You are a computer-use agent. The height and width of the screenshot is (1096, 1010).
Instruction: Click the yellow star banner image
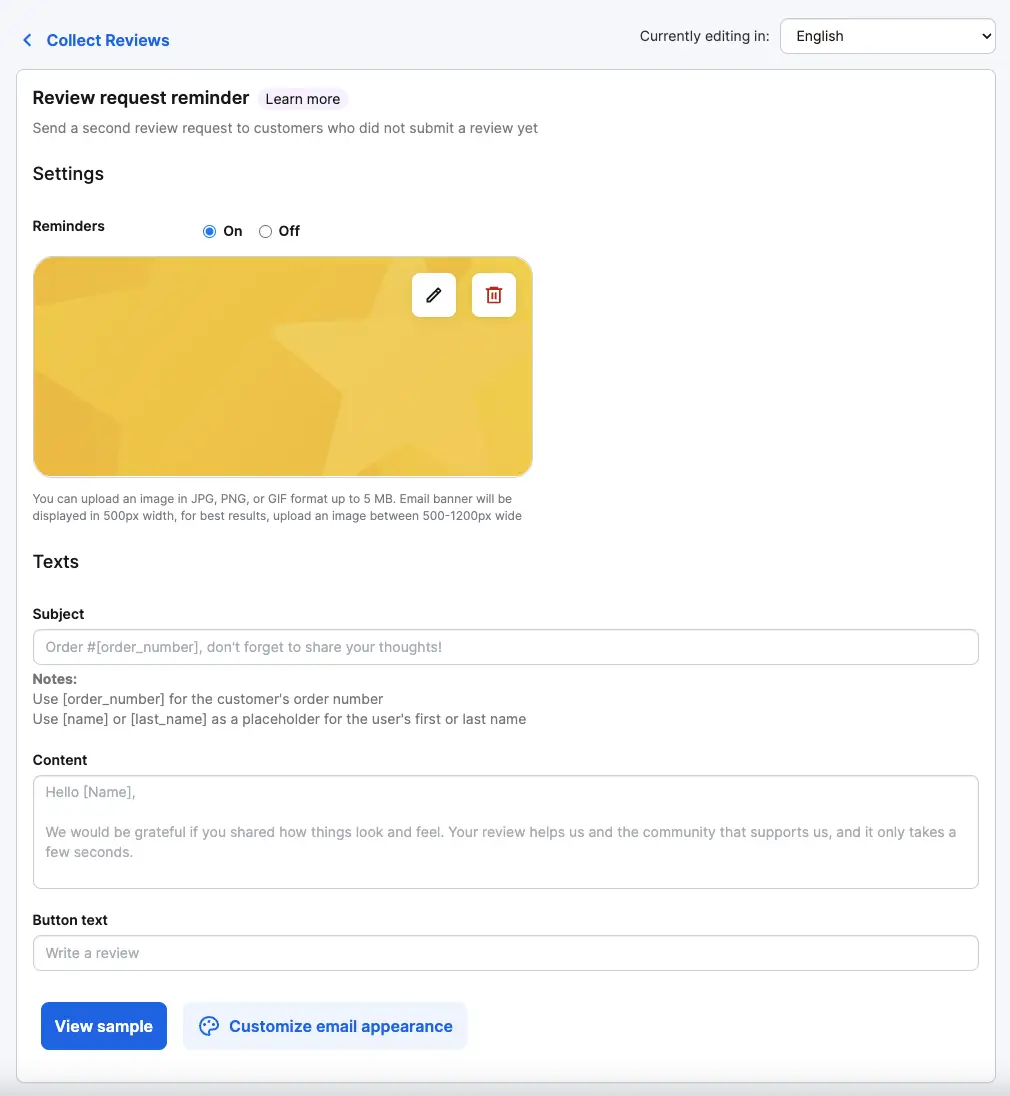282,366
